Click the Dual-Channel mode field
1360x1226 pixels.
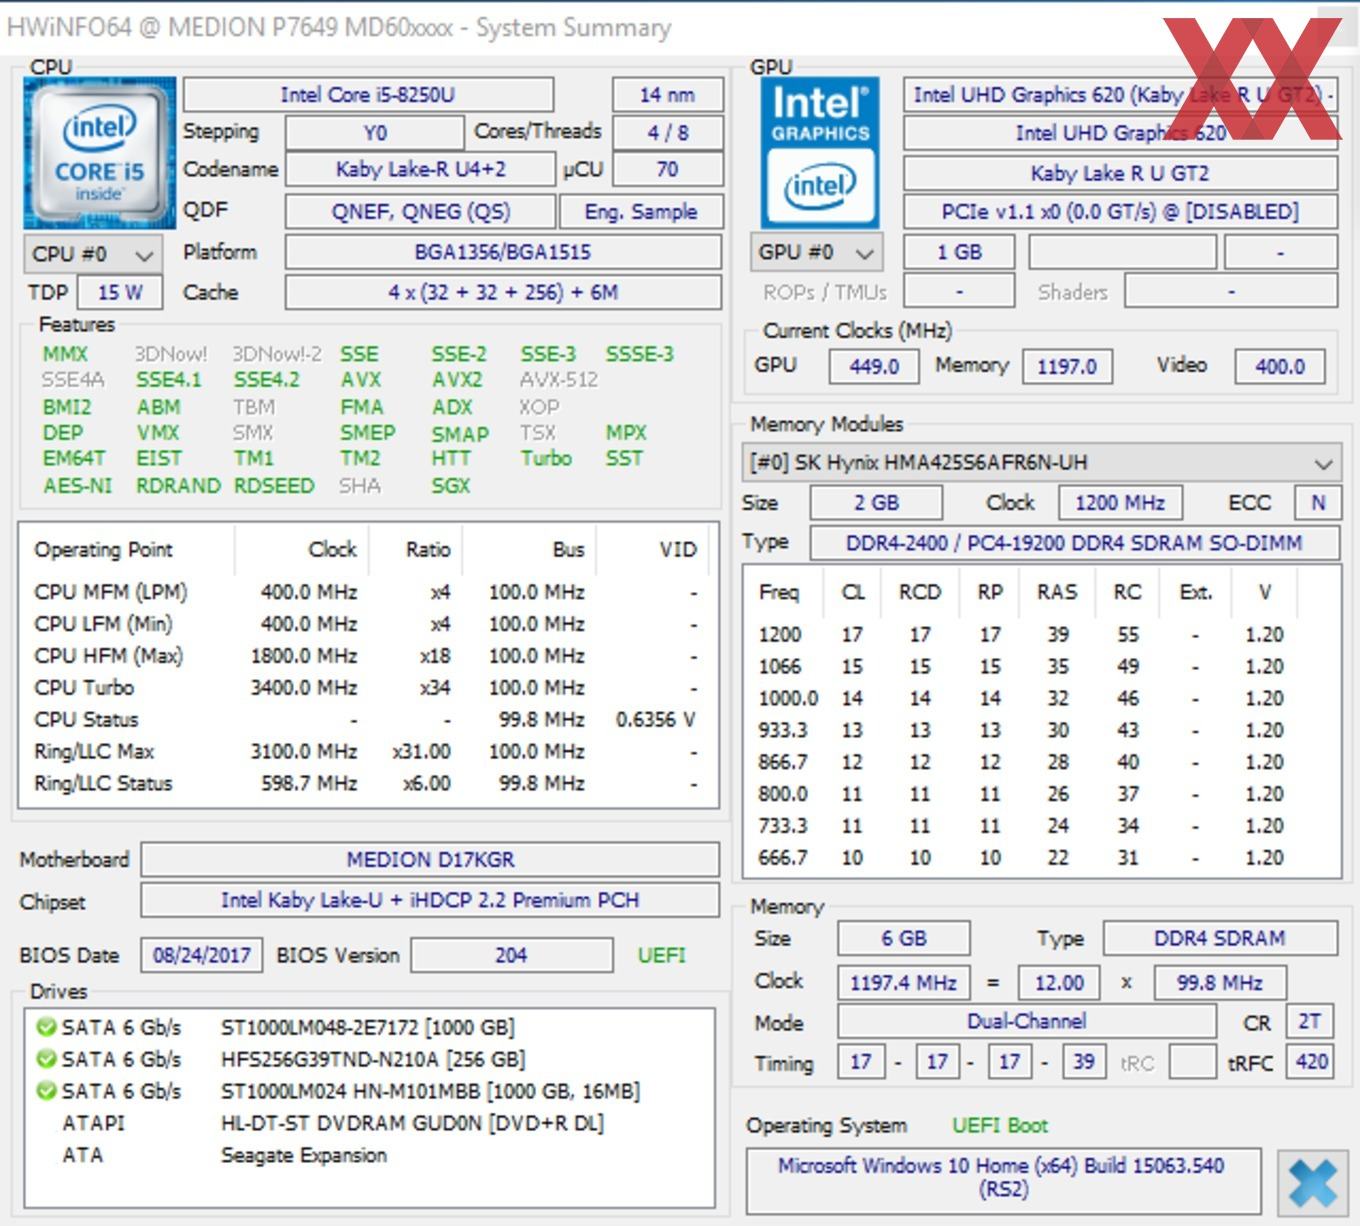1026,1022
